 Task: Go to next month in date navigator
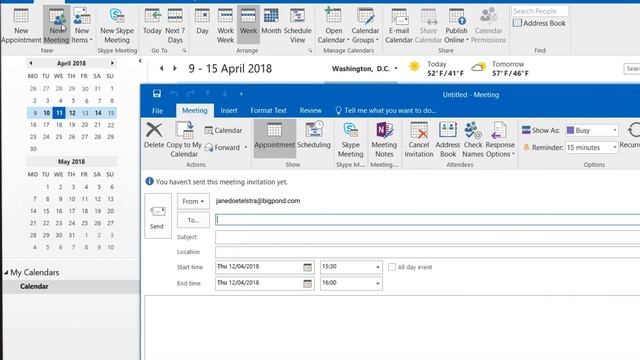coord(112,63)
